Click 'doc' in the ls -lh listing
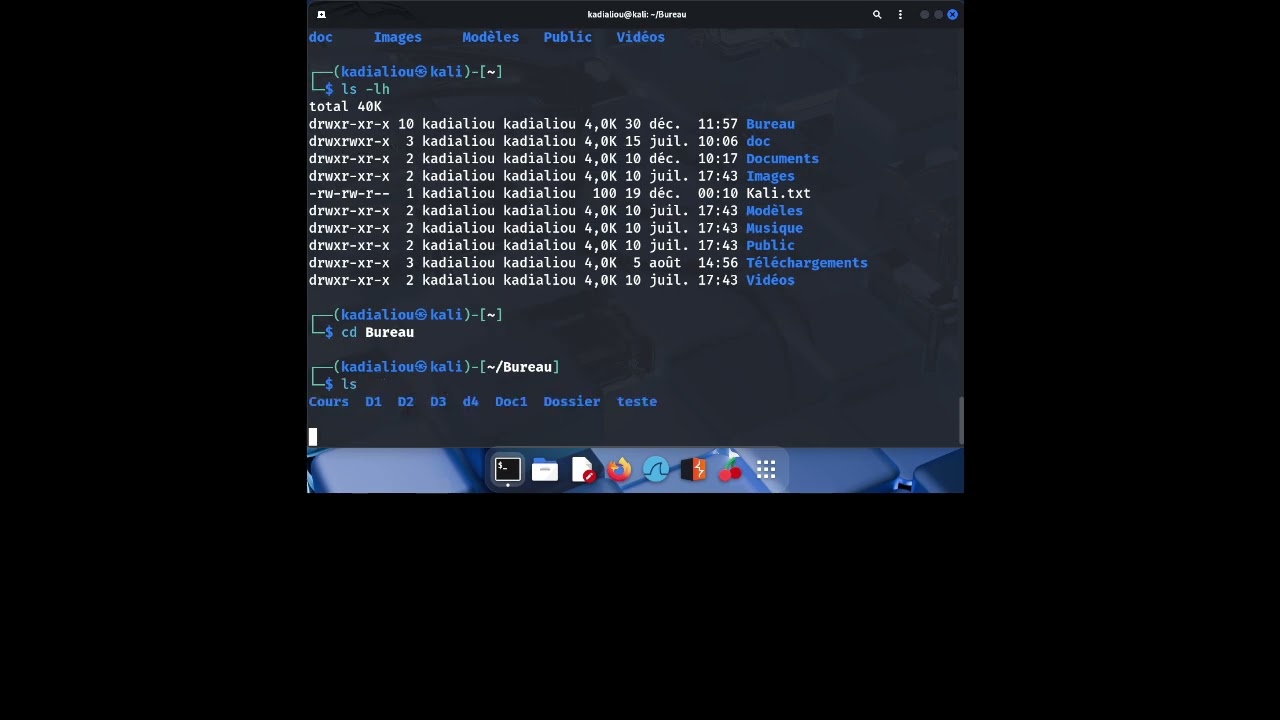This screenshot has height=720, width=1280. (758, 141)
